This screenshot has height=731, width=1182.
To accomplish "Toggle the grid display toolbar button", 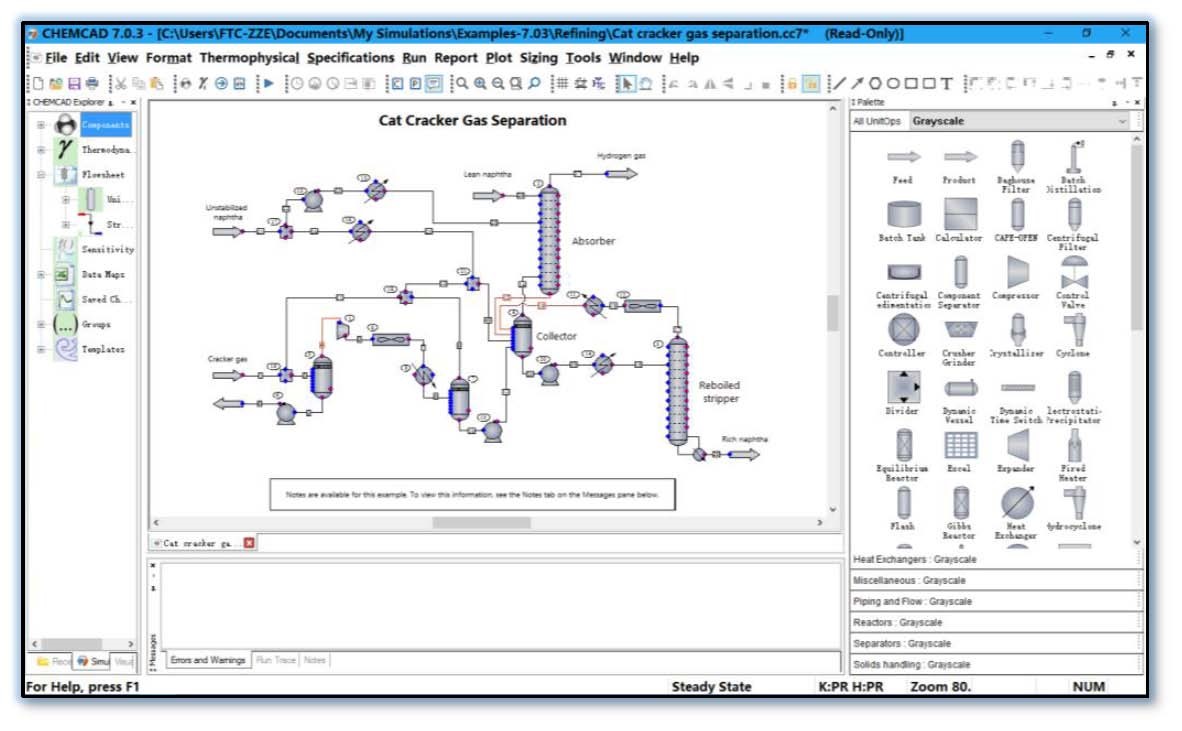I will (x=562, y=84).
